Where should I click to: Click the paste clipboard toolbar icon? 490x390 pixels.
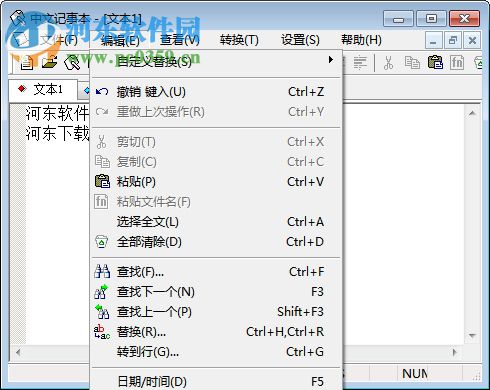click(x=435, y=63)
